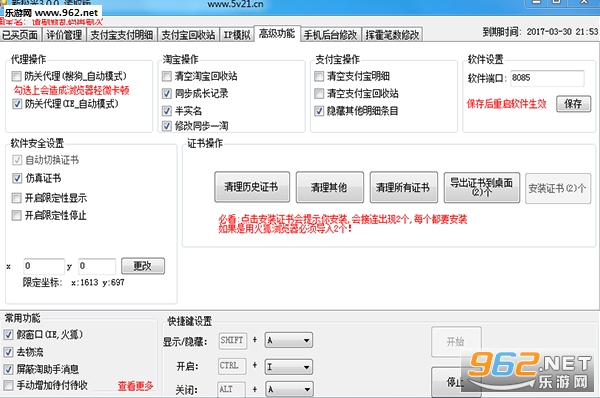Click the 到期时间 date text
This screenshot has height=398, width=600.
(x=540, y=32)
